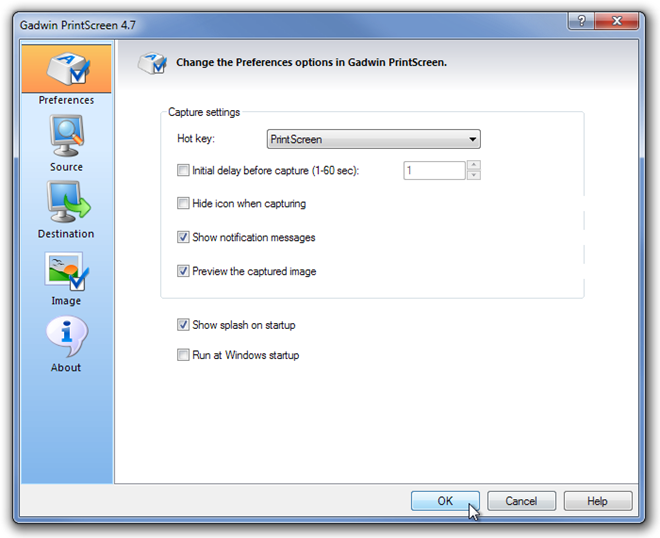Select the Image label in sidebar
The height and width of the screenshot is (538, 660).
pyautogui.click(x=66, y=301)
